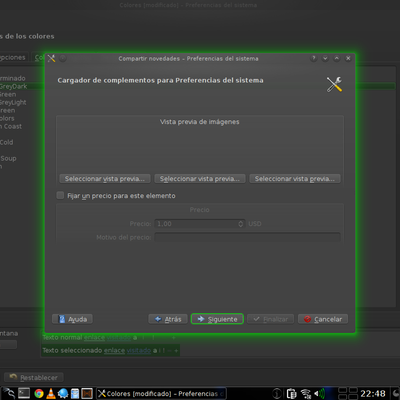Open the Kali dragon application menu
Screen dimensions: 400x400
pos(9,394)
